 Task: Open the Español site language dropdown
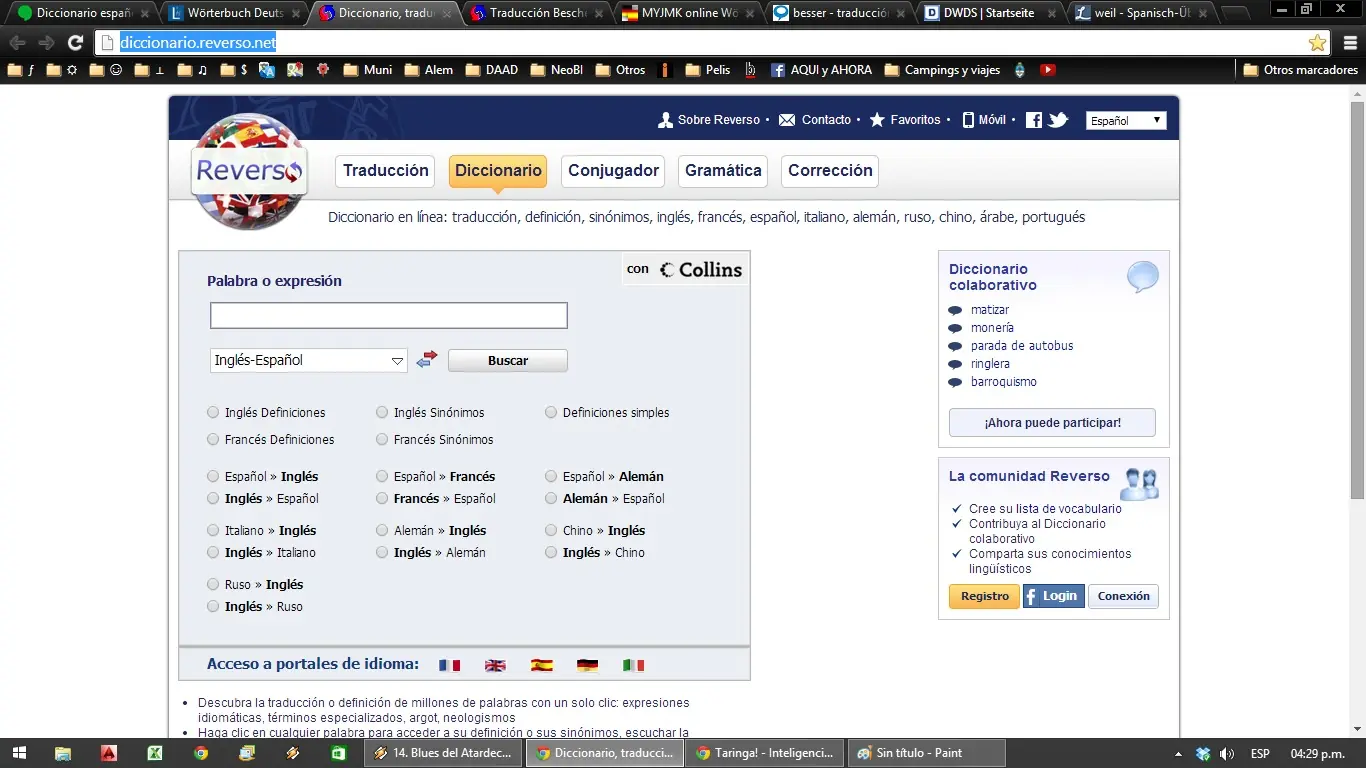tap(1126, 120)
